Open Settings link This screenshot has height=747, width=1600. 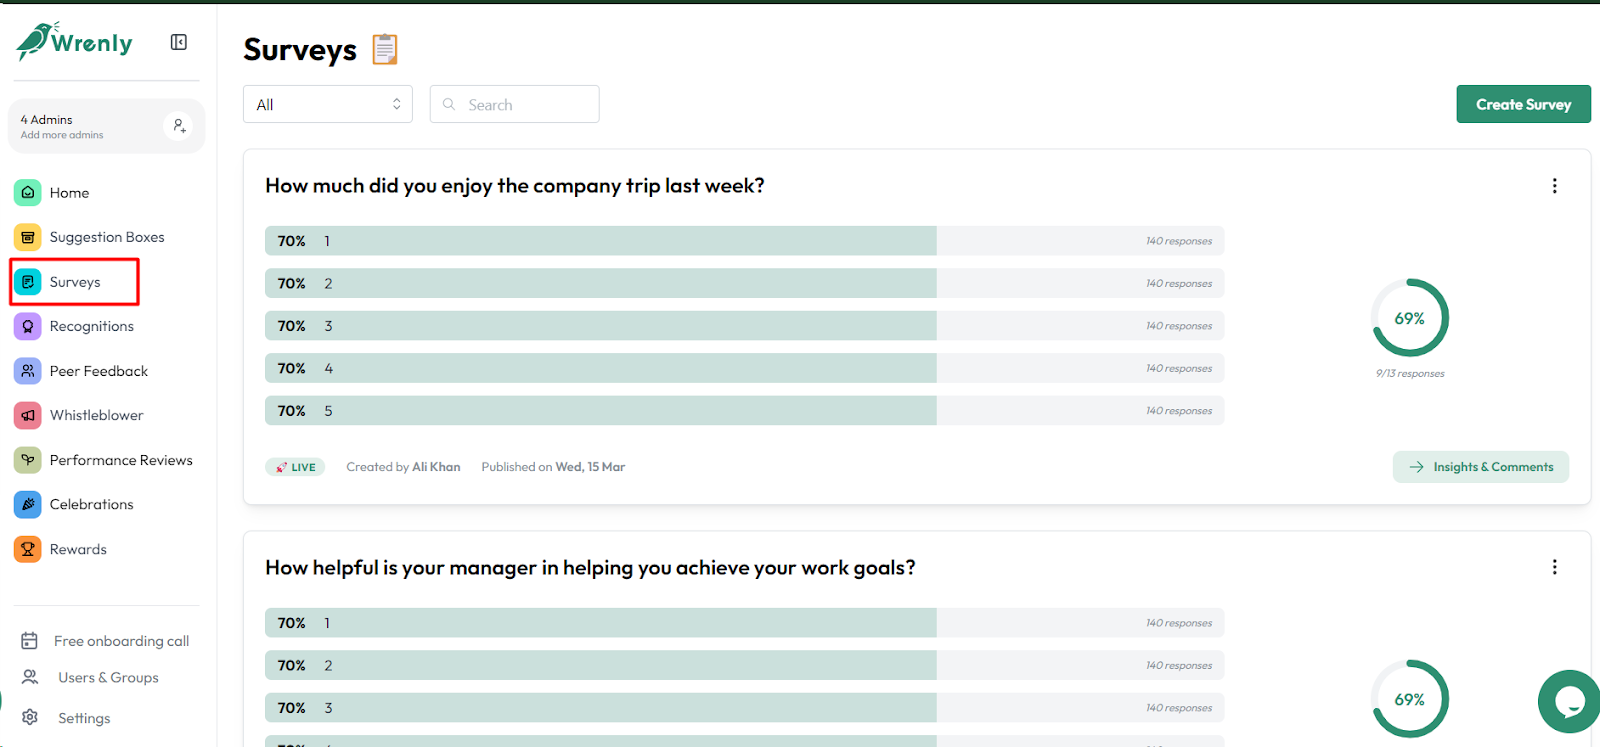tap(84, 718)
